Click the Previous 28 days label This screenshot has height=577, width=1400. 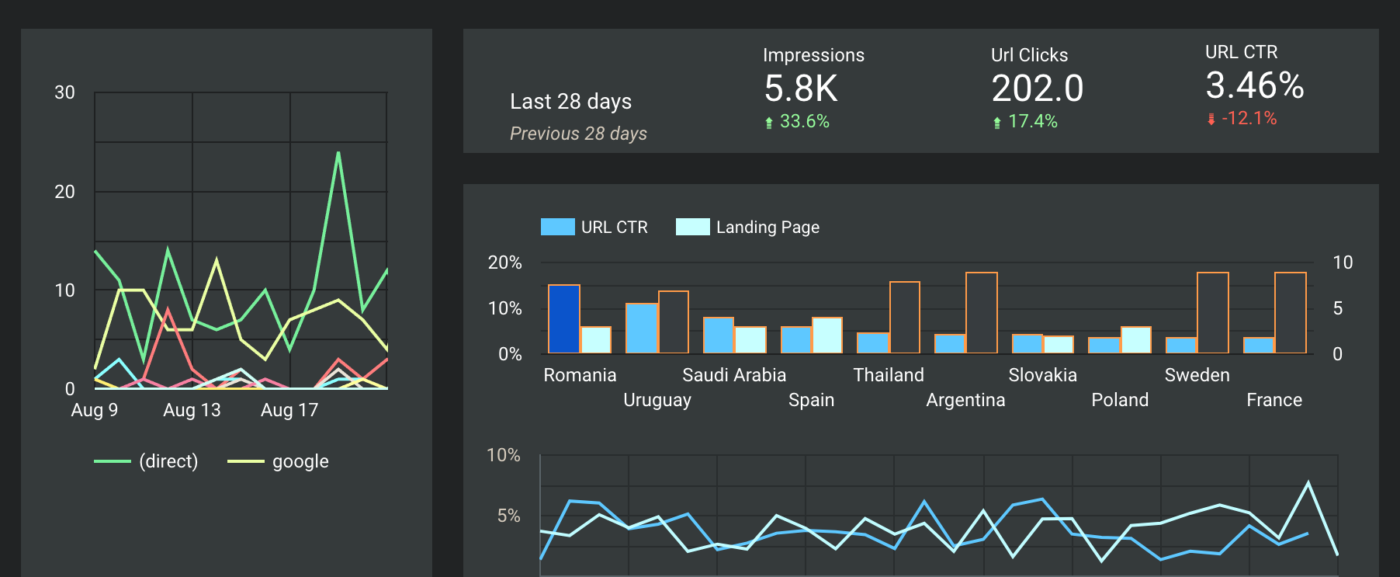pyautogui.click(x=578, y=133)
